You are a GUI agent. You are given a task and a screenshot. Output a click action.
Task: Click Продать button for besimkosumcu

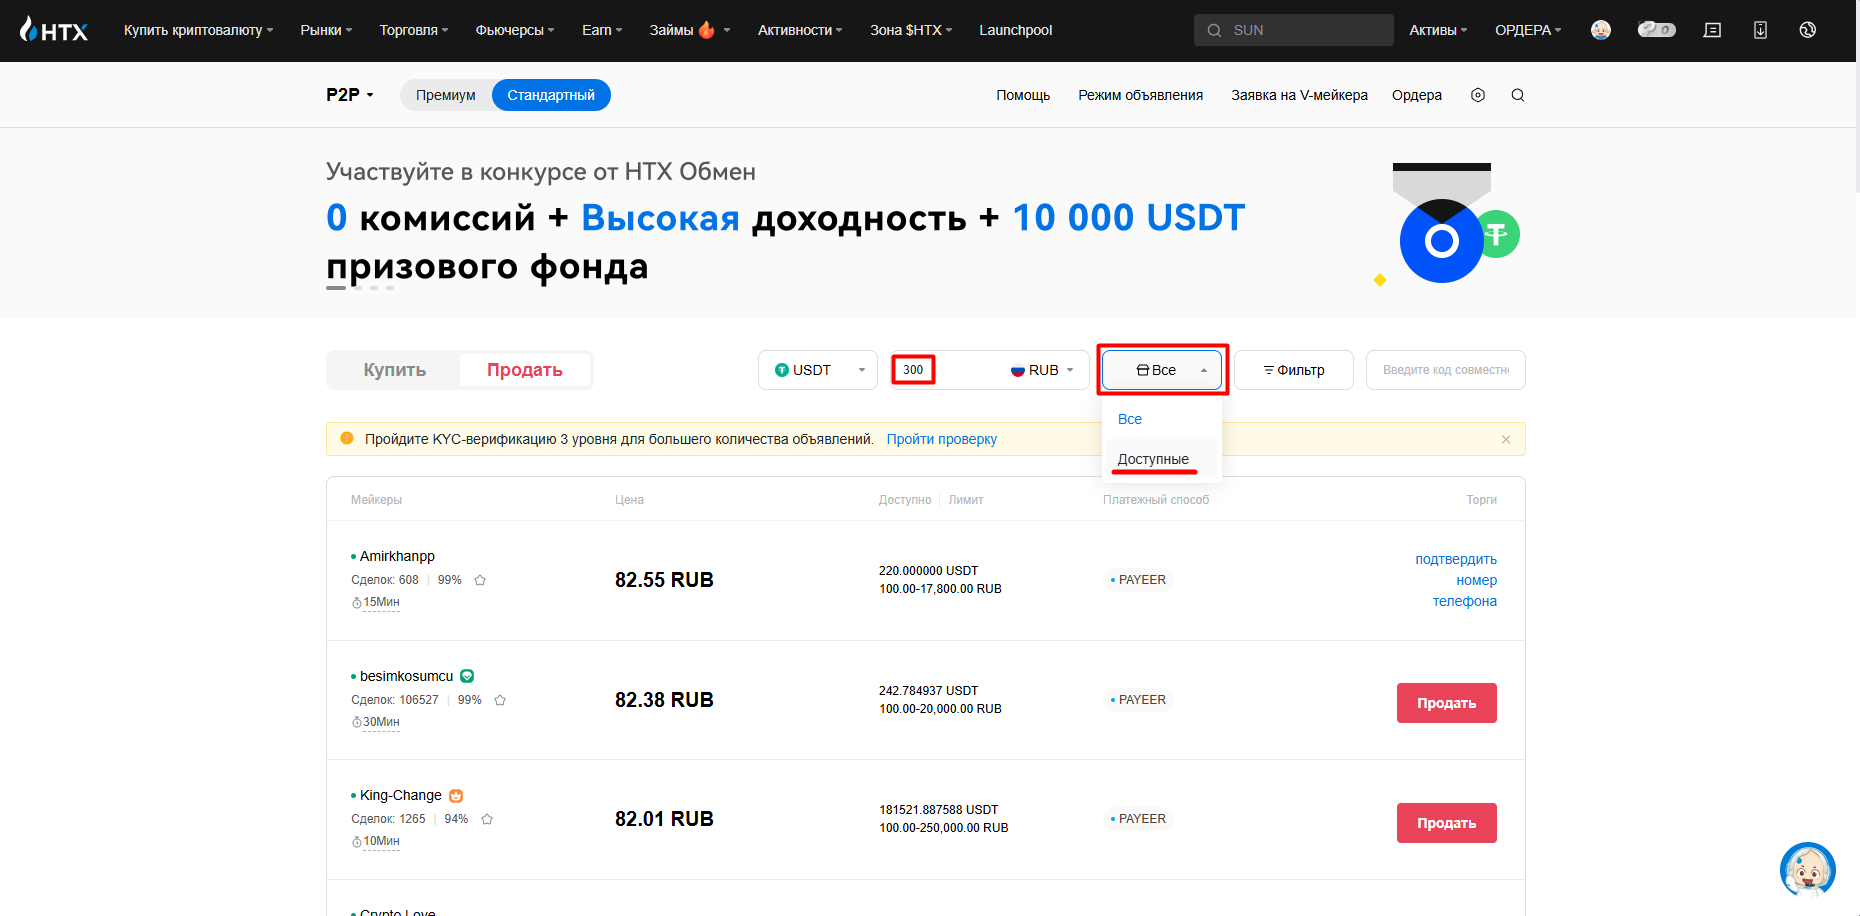coord(1447,703)
